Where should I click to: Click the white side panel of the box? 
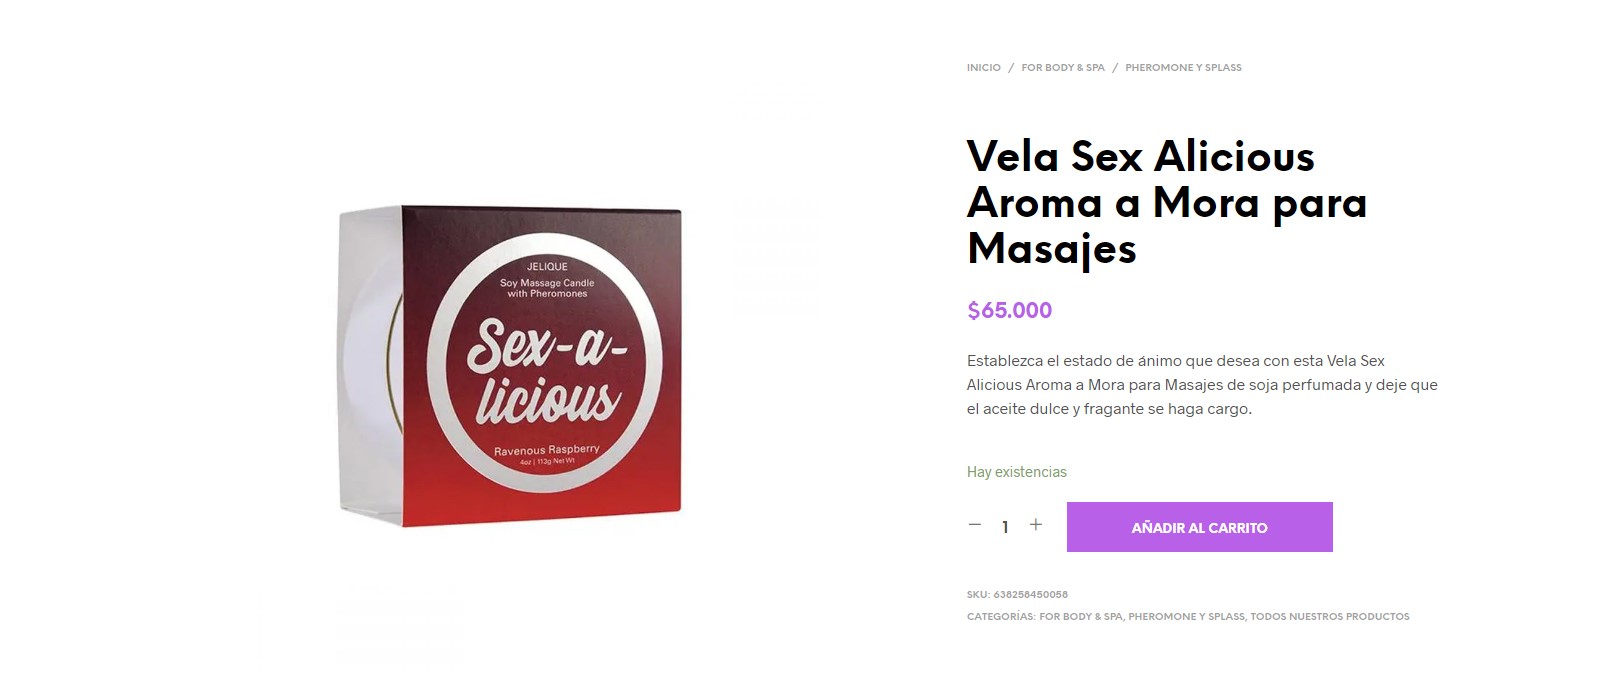point(370,365)
